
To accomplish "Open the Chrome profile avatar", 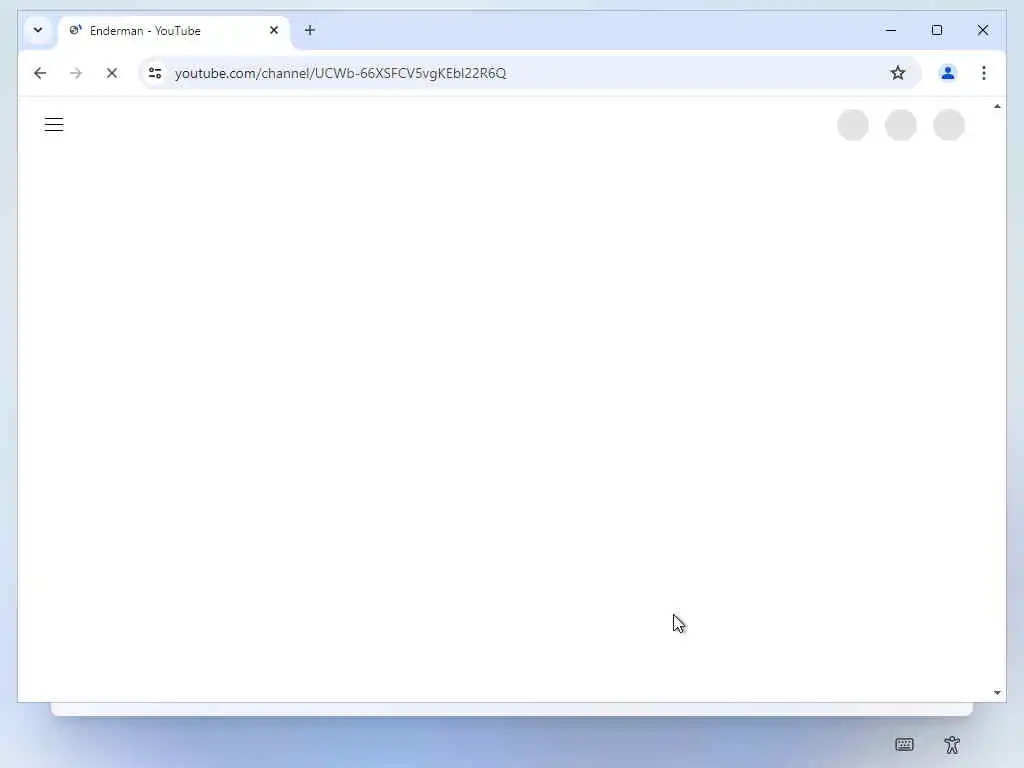I will (x=948, y=73).
